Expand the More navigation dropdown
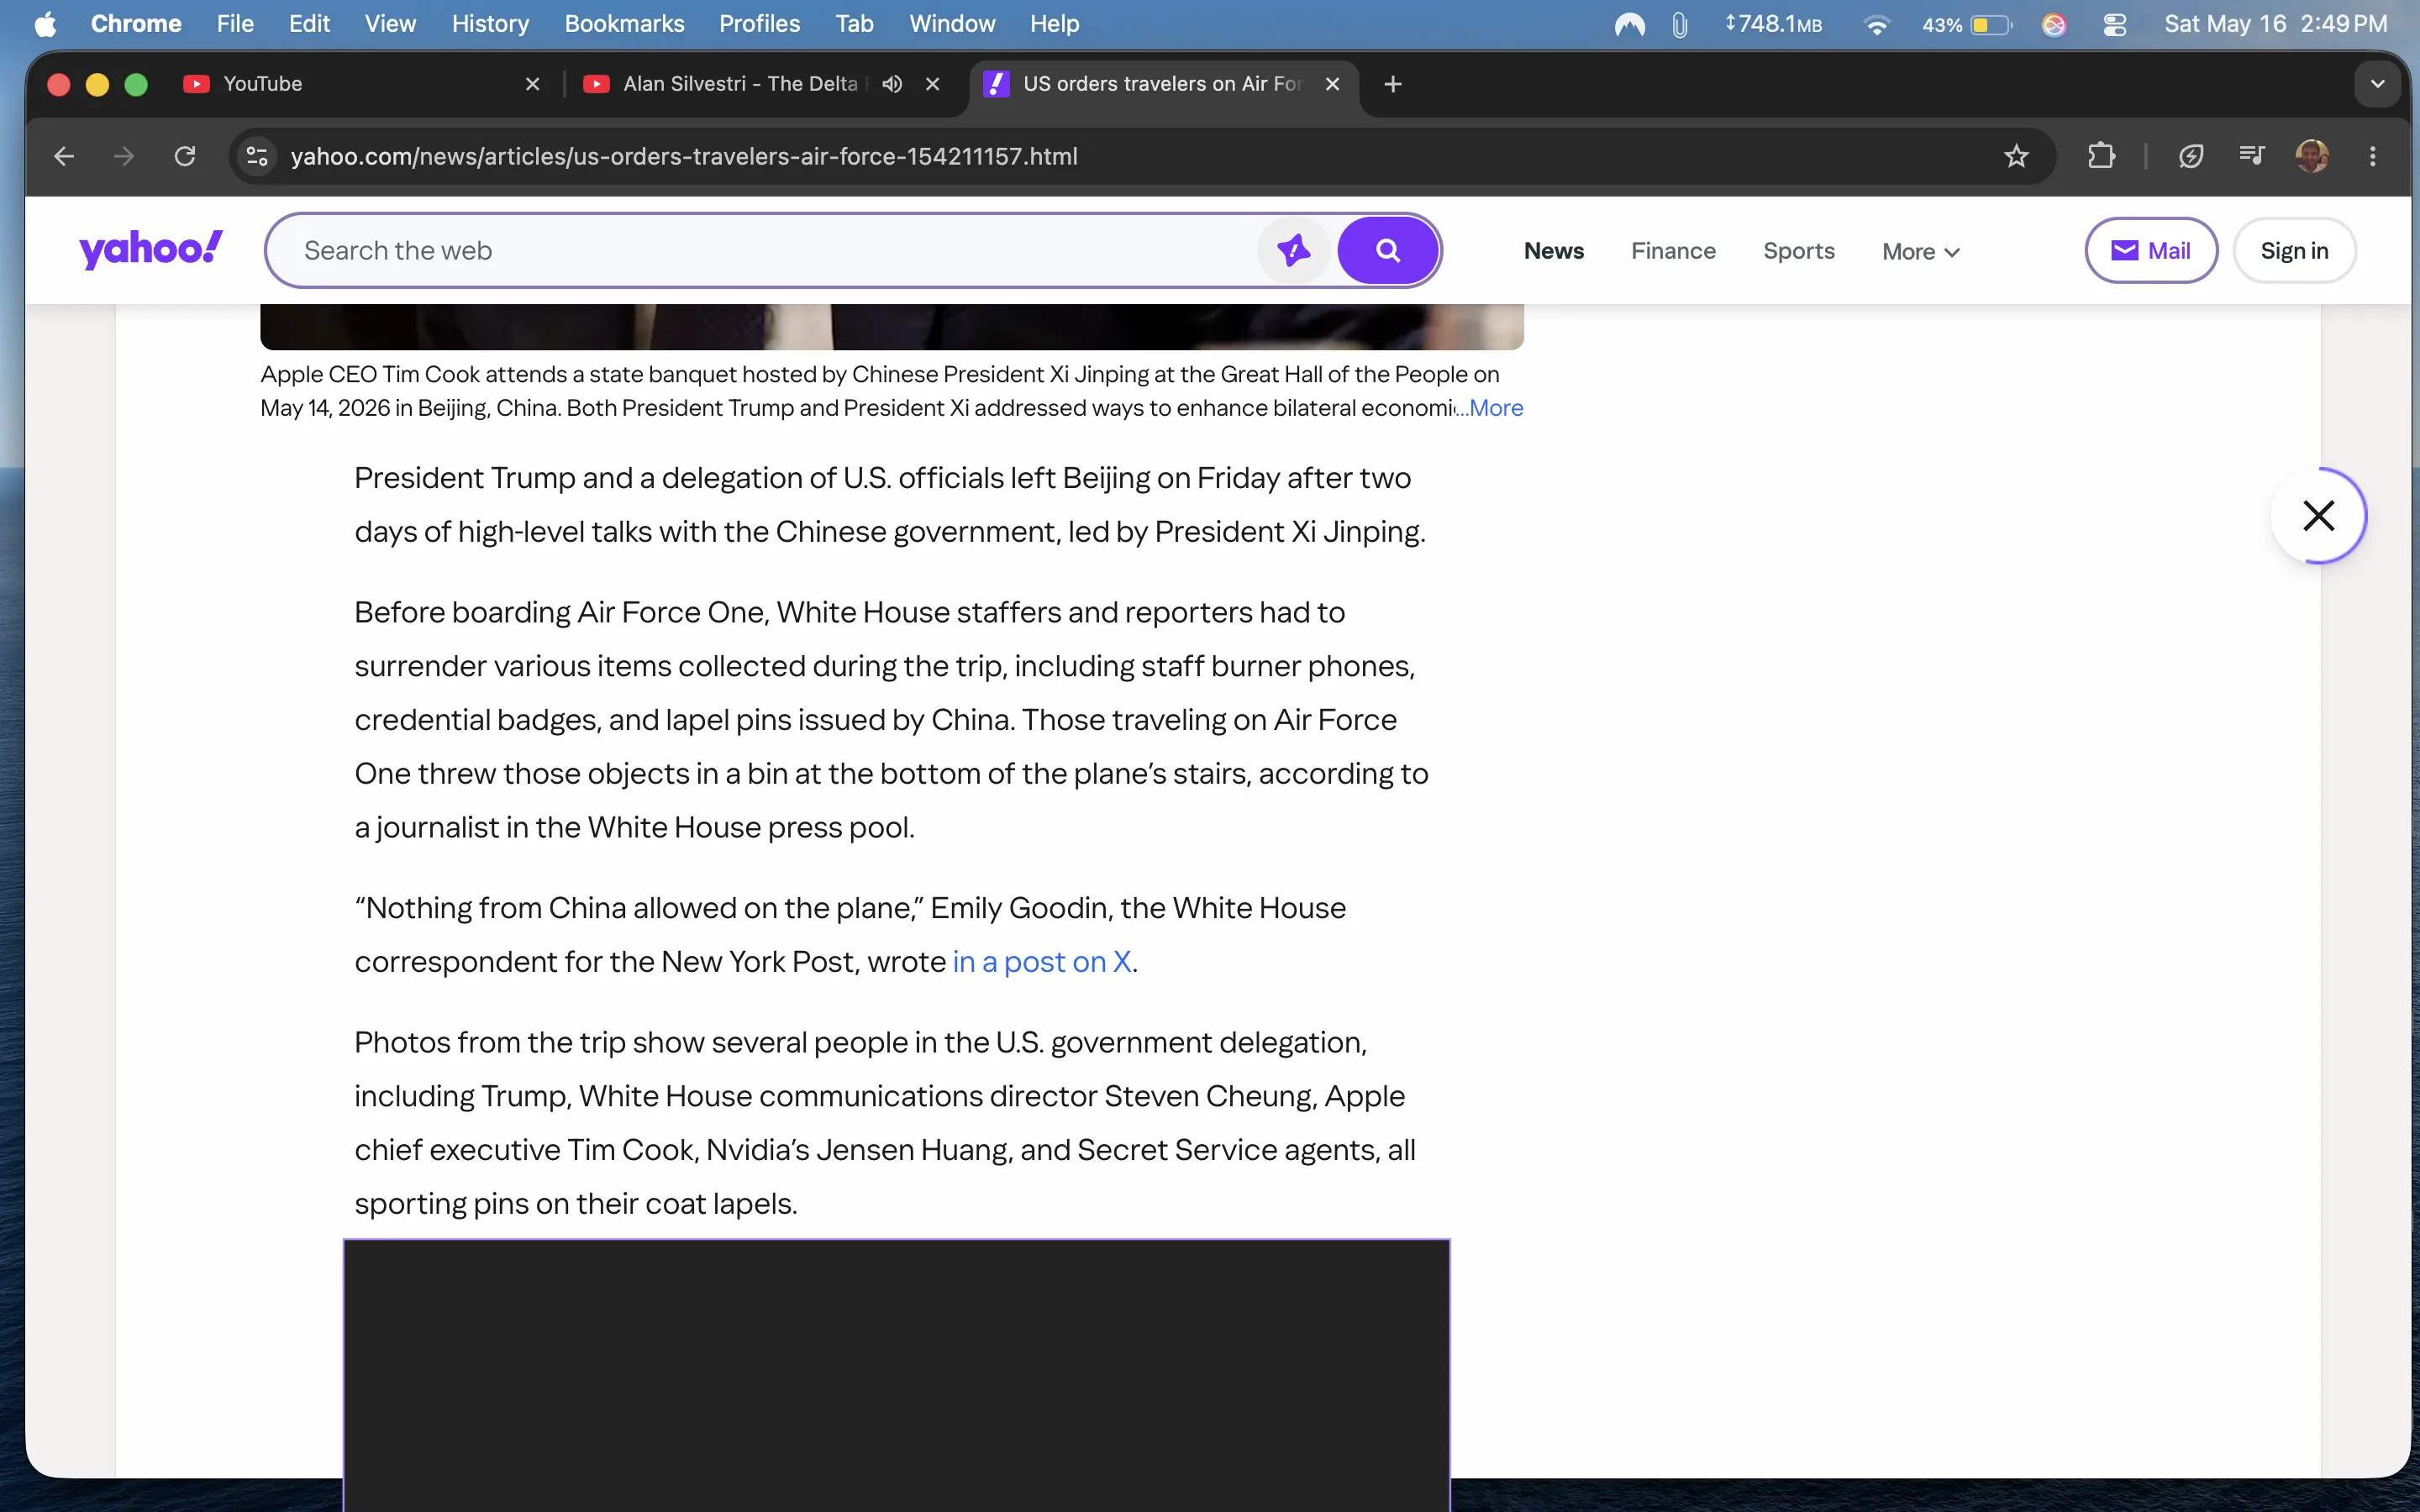Screen dimensions: 2420x1512 pos(1920,251)
